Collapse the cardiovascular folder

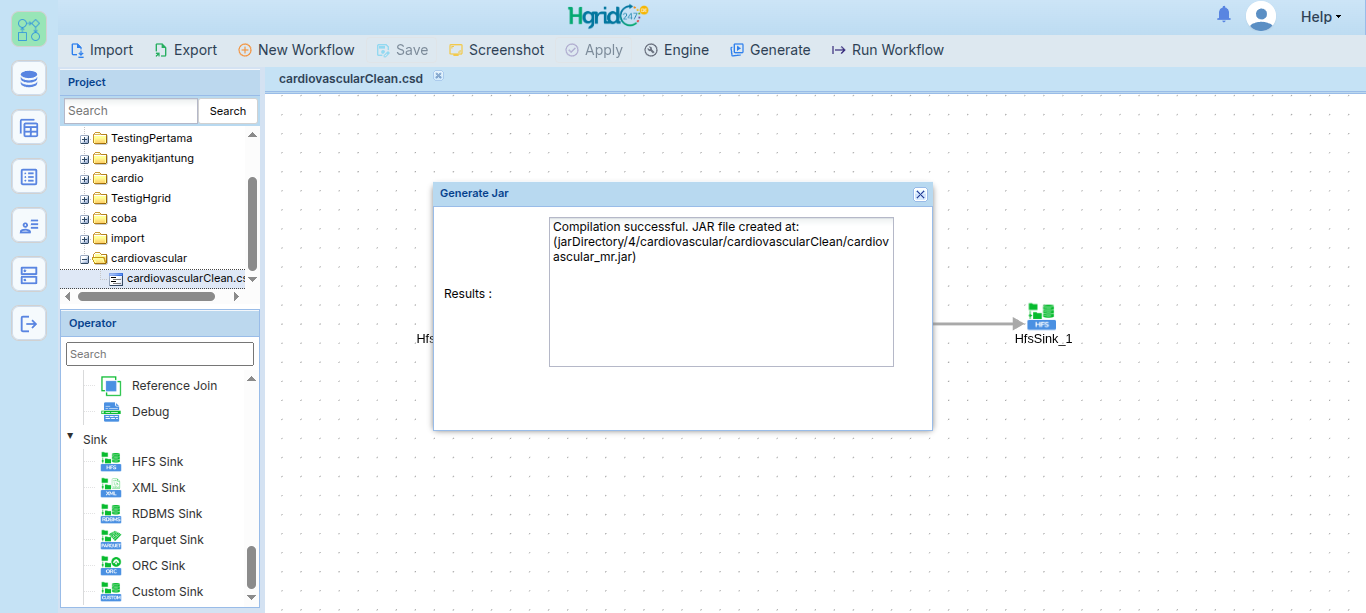click(85, 259)
